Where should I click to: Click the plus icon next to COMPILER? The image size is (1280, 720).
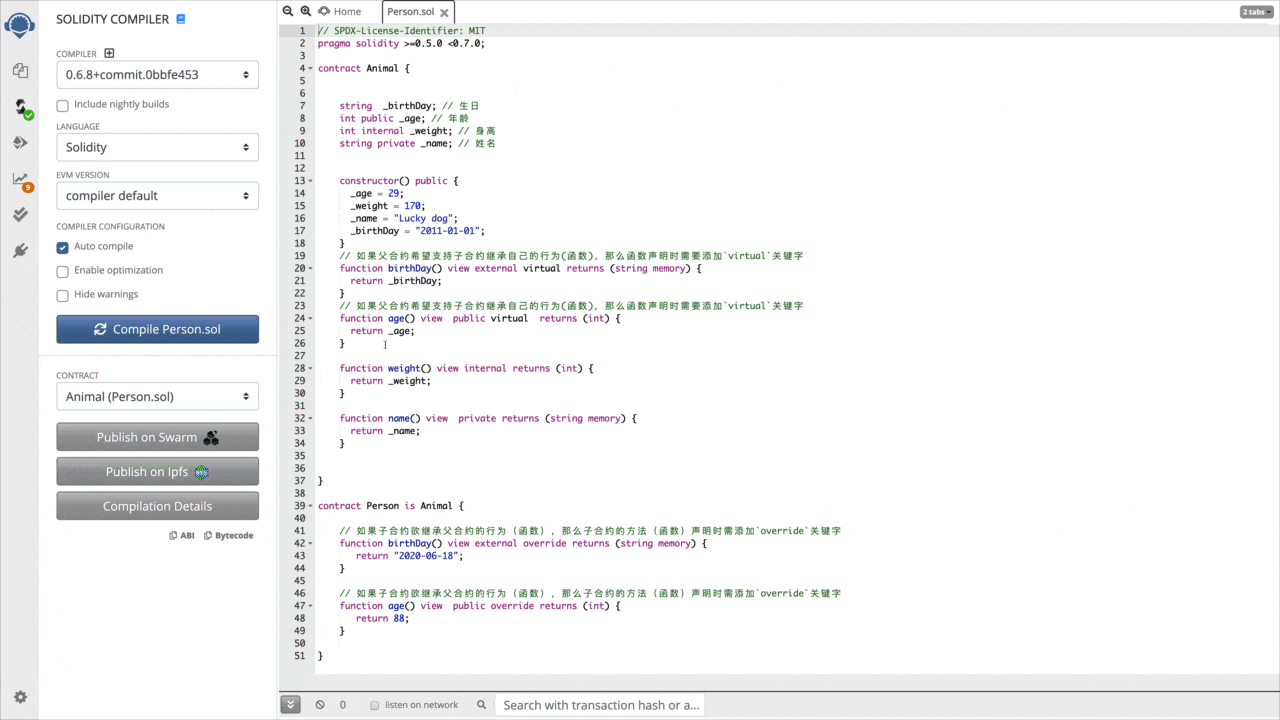(x=110, y=54)
